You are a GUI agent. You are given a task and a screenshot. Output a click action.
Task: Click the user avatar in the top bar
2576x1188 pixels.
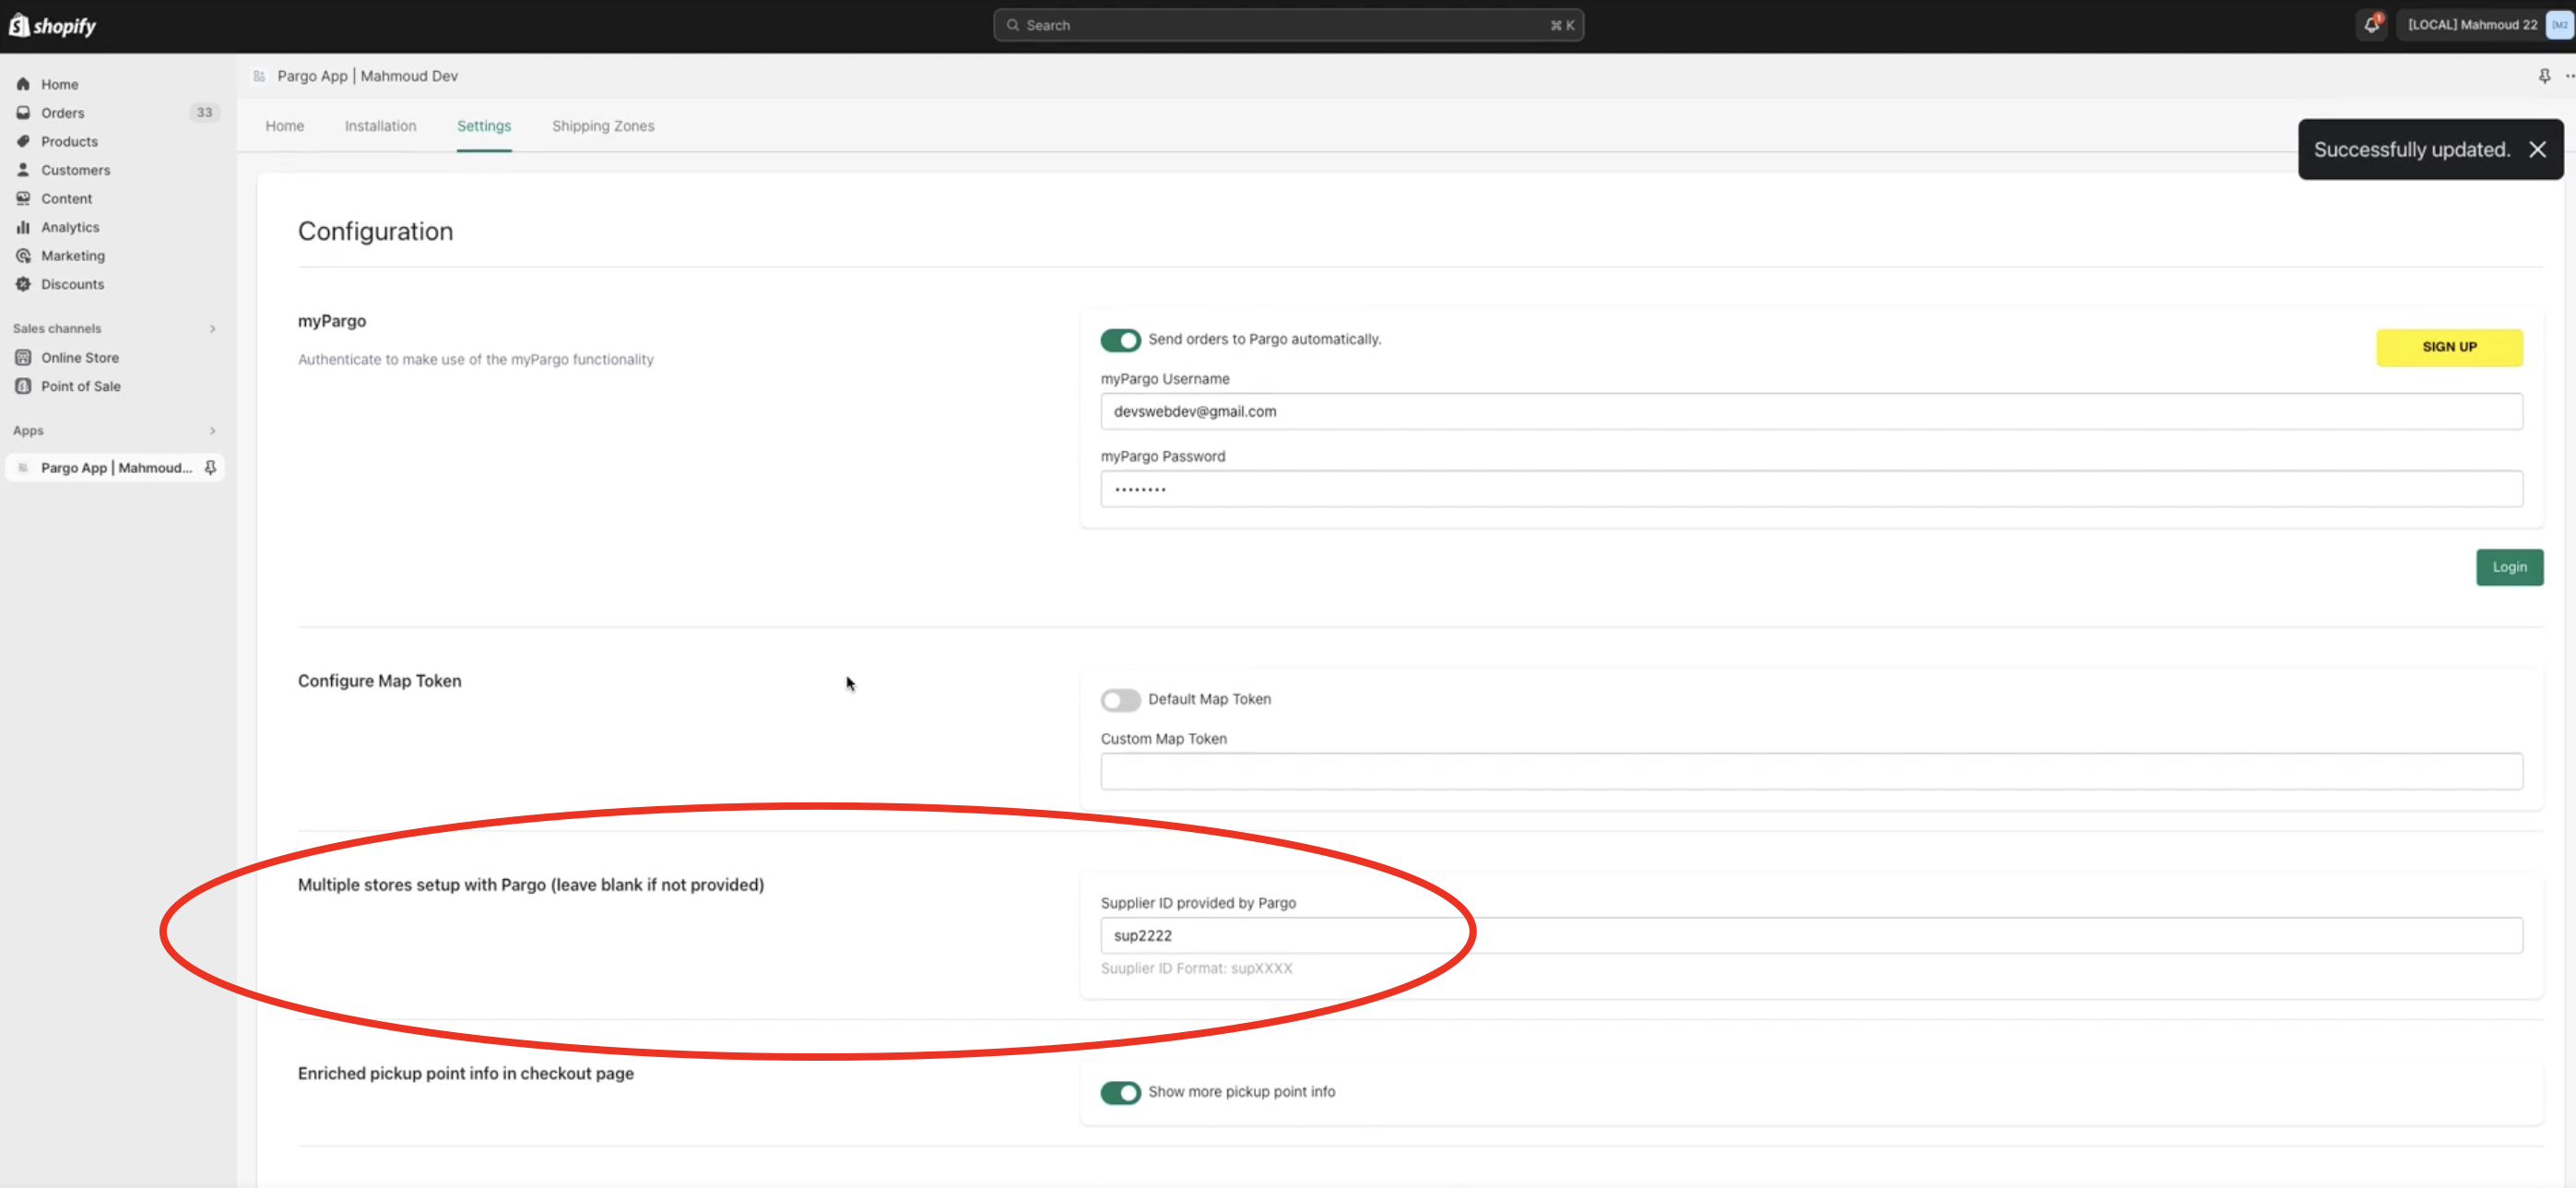pos(2559,25)
